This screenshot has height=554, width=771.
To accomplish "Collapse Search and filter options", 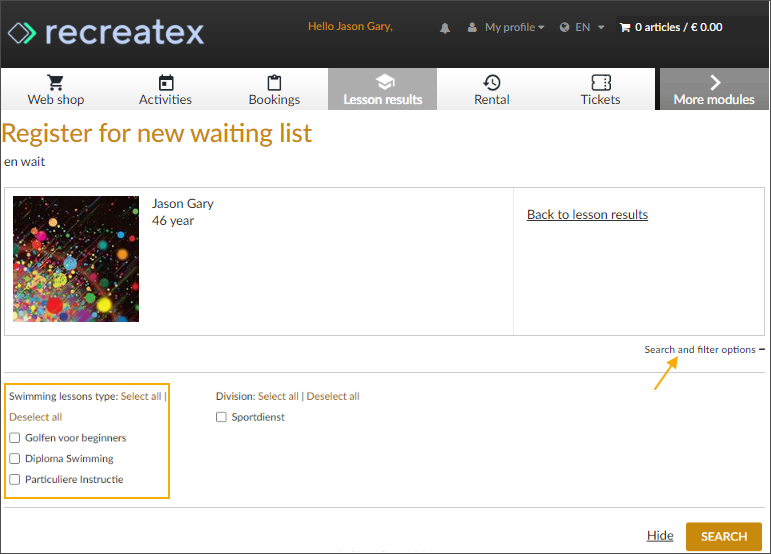I will pyautogui.click(x=704, y=349).
